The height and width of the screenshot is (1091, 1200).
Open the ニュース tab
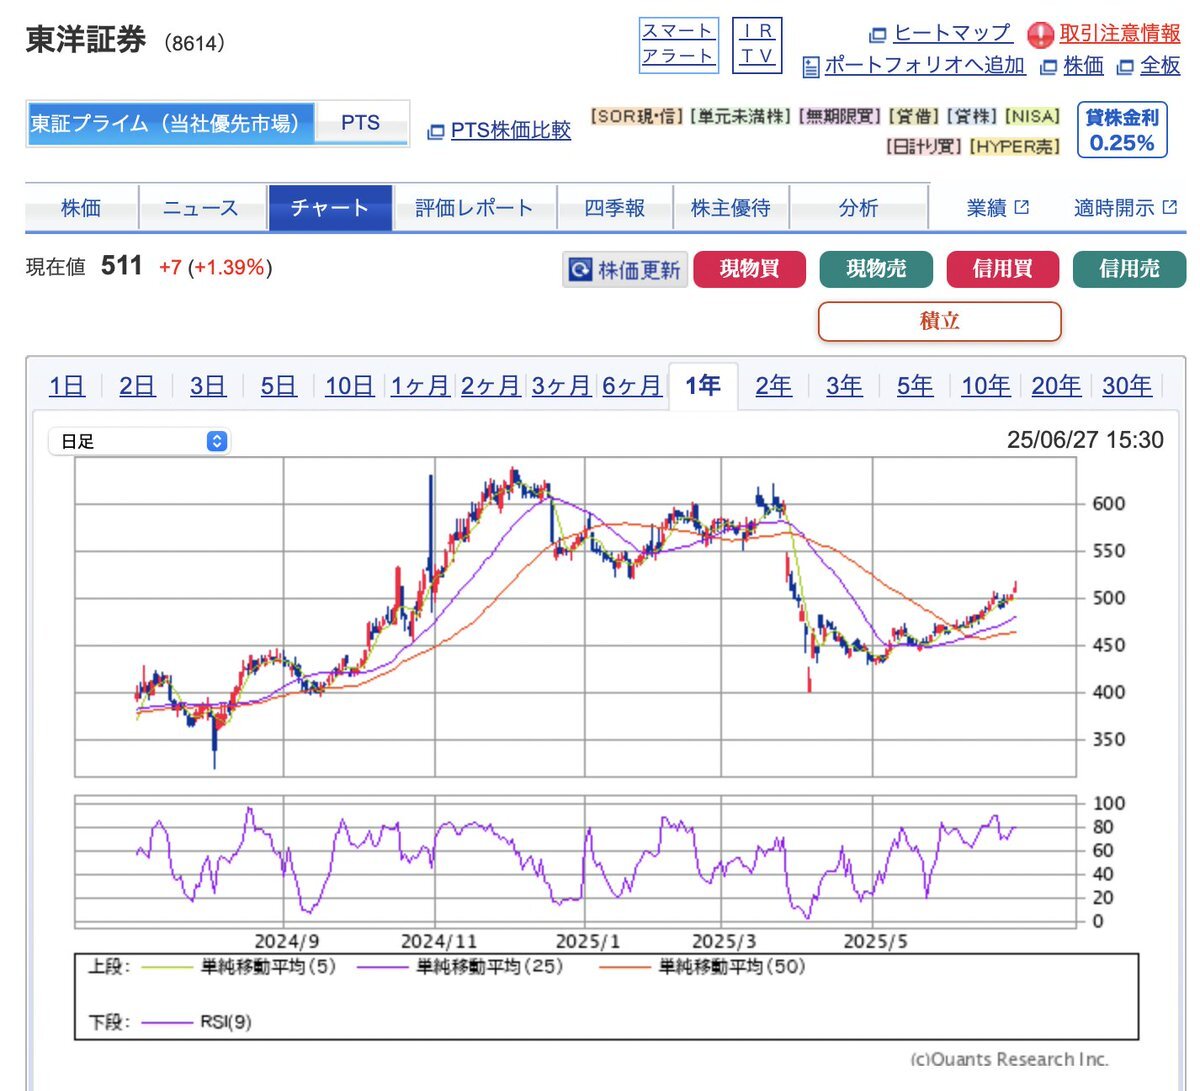(201, 208)
